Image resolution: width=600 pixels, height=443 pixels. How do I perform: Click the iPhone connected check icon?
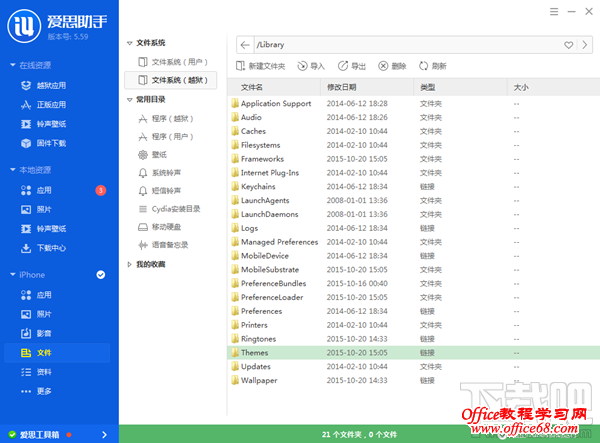click(101, 275)
